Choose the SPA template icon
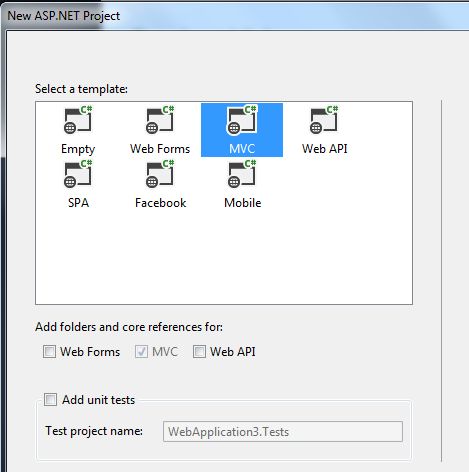Screen dimensions: 469x472 (78, 174)
